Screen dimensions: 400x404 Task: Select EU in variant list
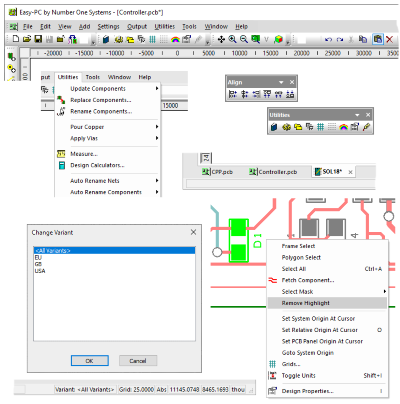tap(114, 257)
